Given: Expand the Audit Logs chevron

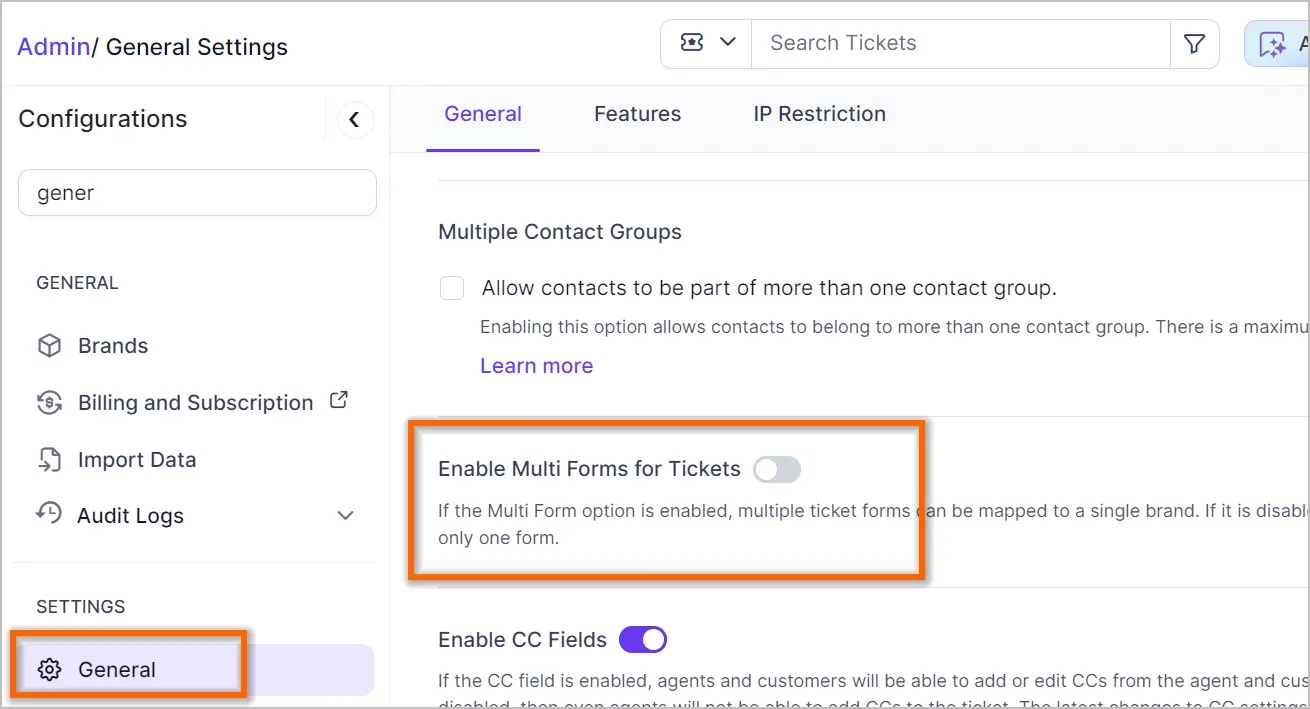Looking at the screenshot, I should (345, 516).
